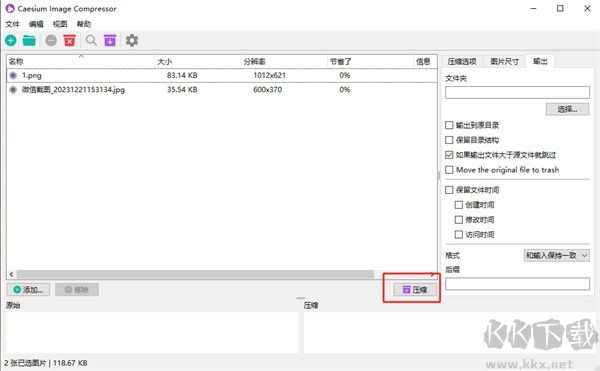Click the status icon beside 1.png
The image size is (600, 371).
coord(13,75)
